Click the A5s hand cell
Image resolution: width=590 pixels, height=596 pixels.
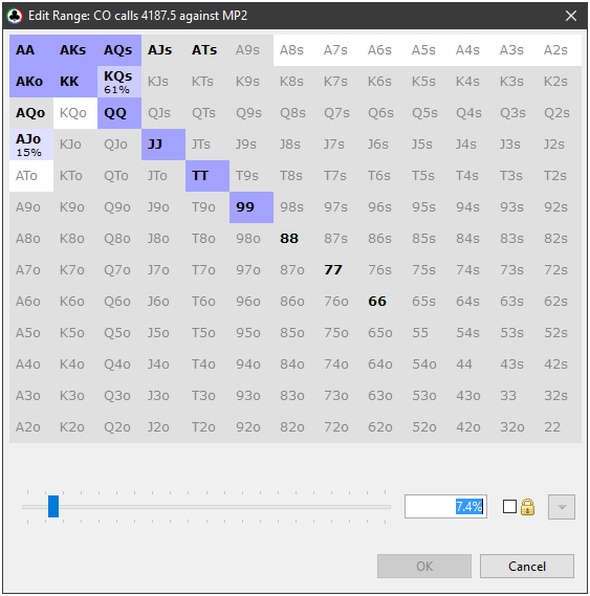click(x=427, y=50)
